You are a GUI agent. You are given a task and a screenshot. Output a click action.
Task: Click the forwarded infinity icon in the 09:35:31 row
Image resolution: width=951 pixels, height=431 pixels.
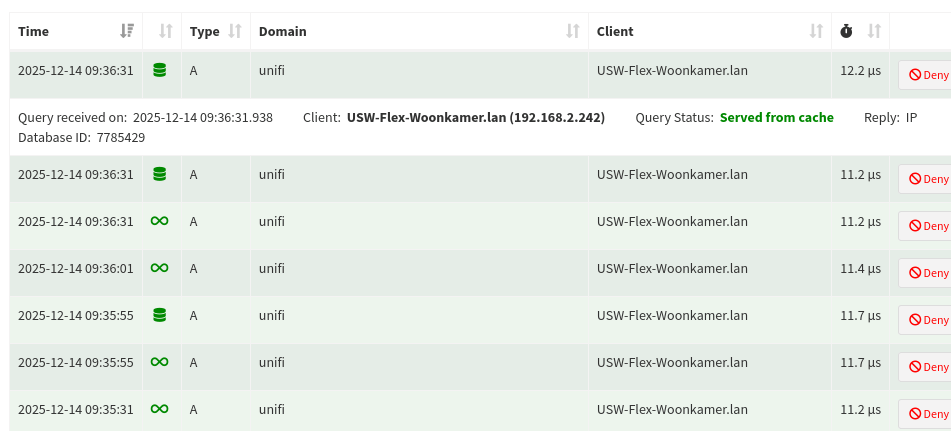159,409
